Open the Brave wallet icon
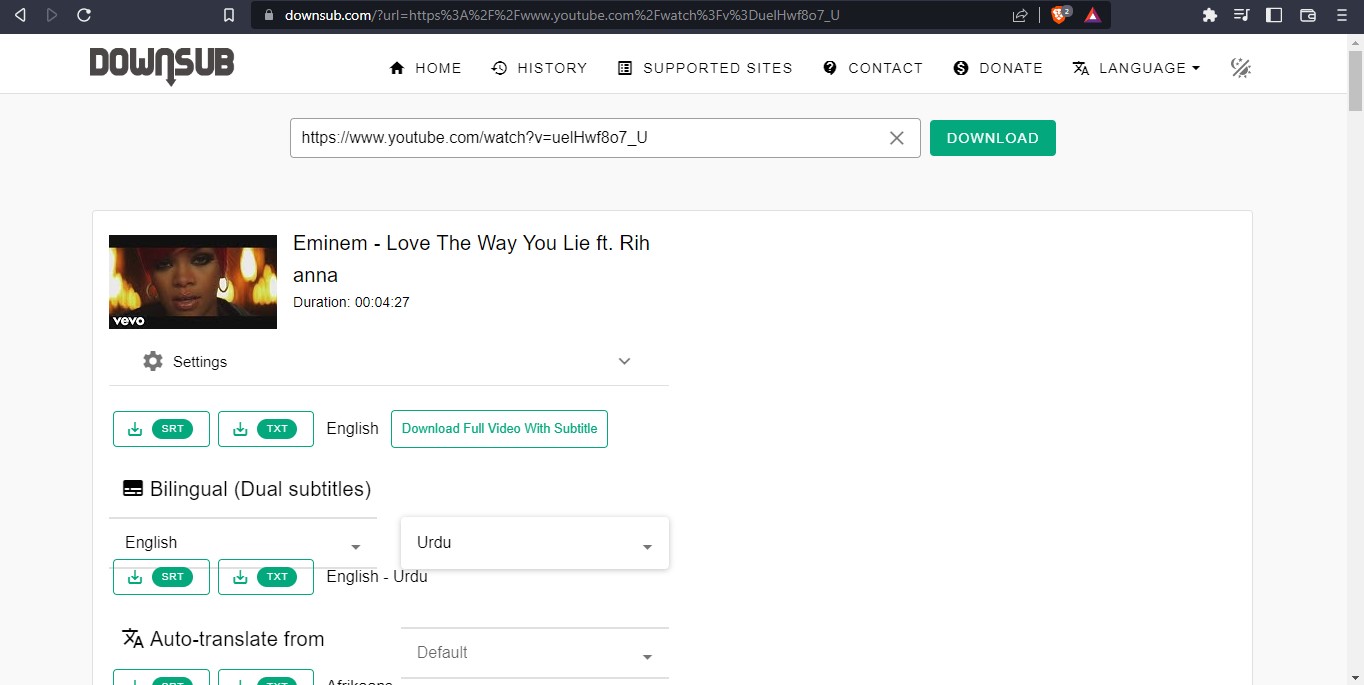Screen dimensions: 1364x685 click(x=1307, y=15)
